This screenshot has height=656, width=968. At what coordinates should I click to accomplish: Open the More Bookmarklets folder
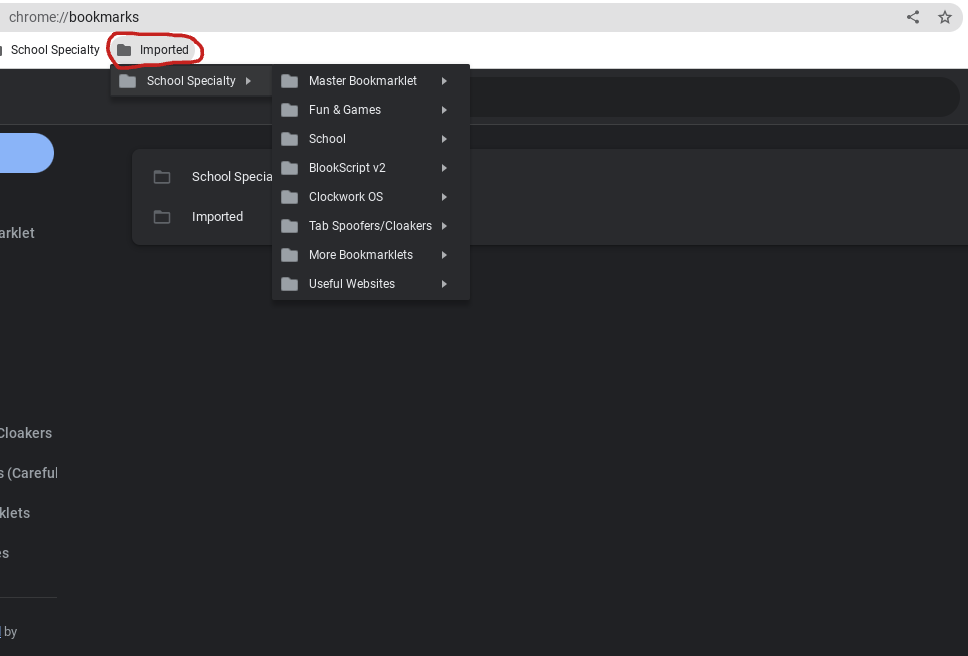click(x=370, y=255)
